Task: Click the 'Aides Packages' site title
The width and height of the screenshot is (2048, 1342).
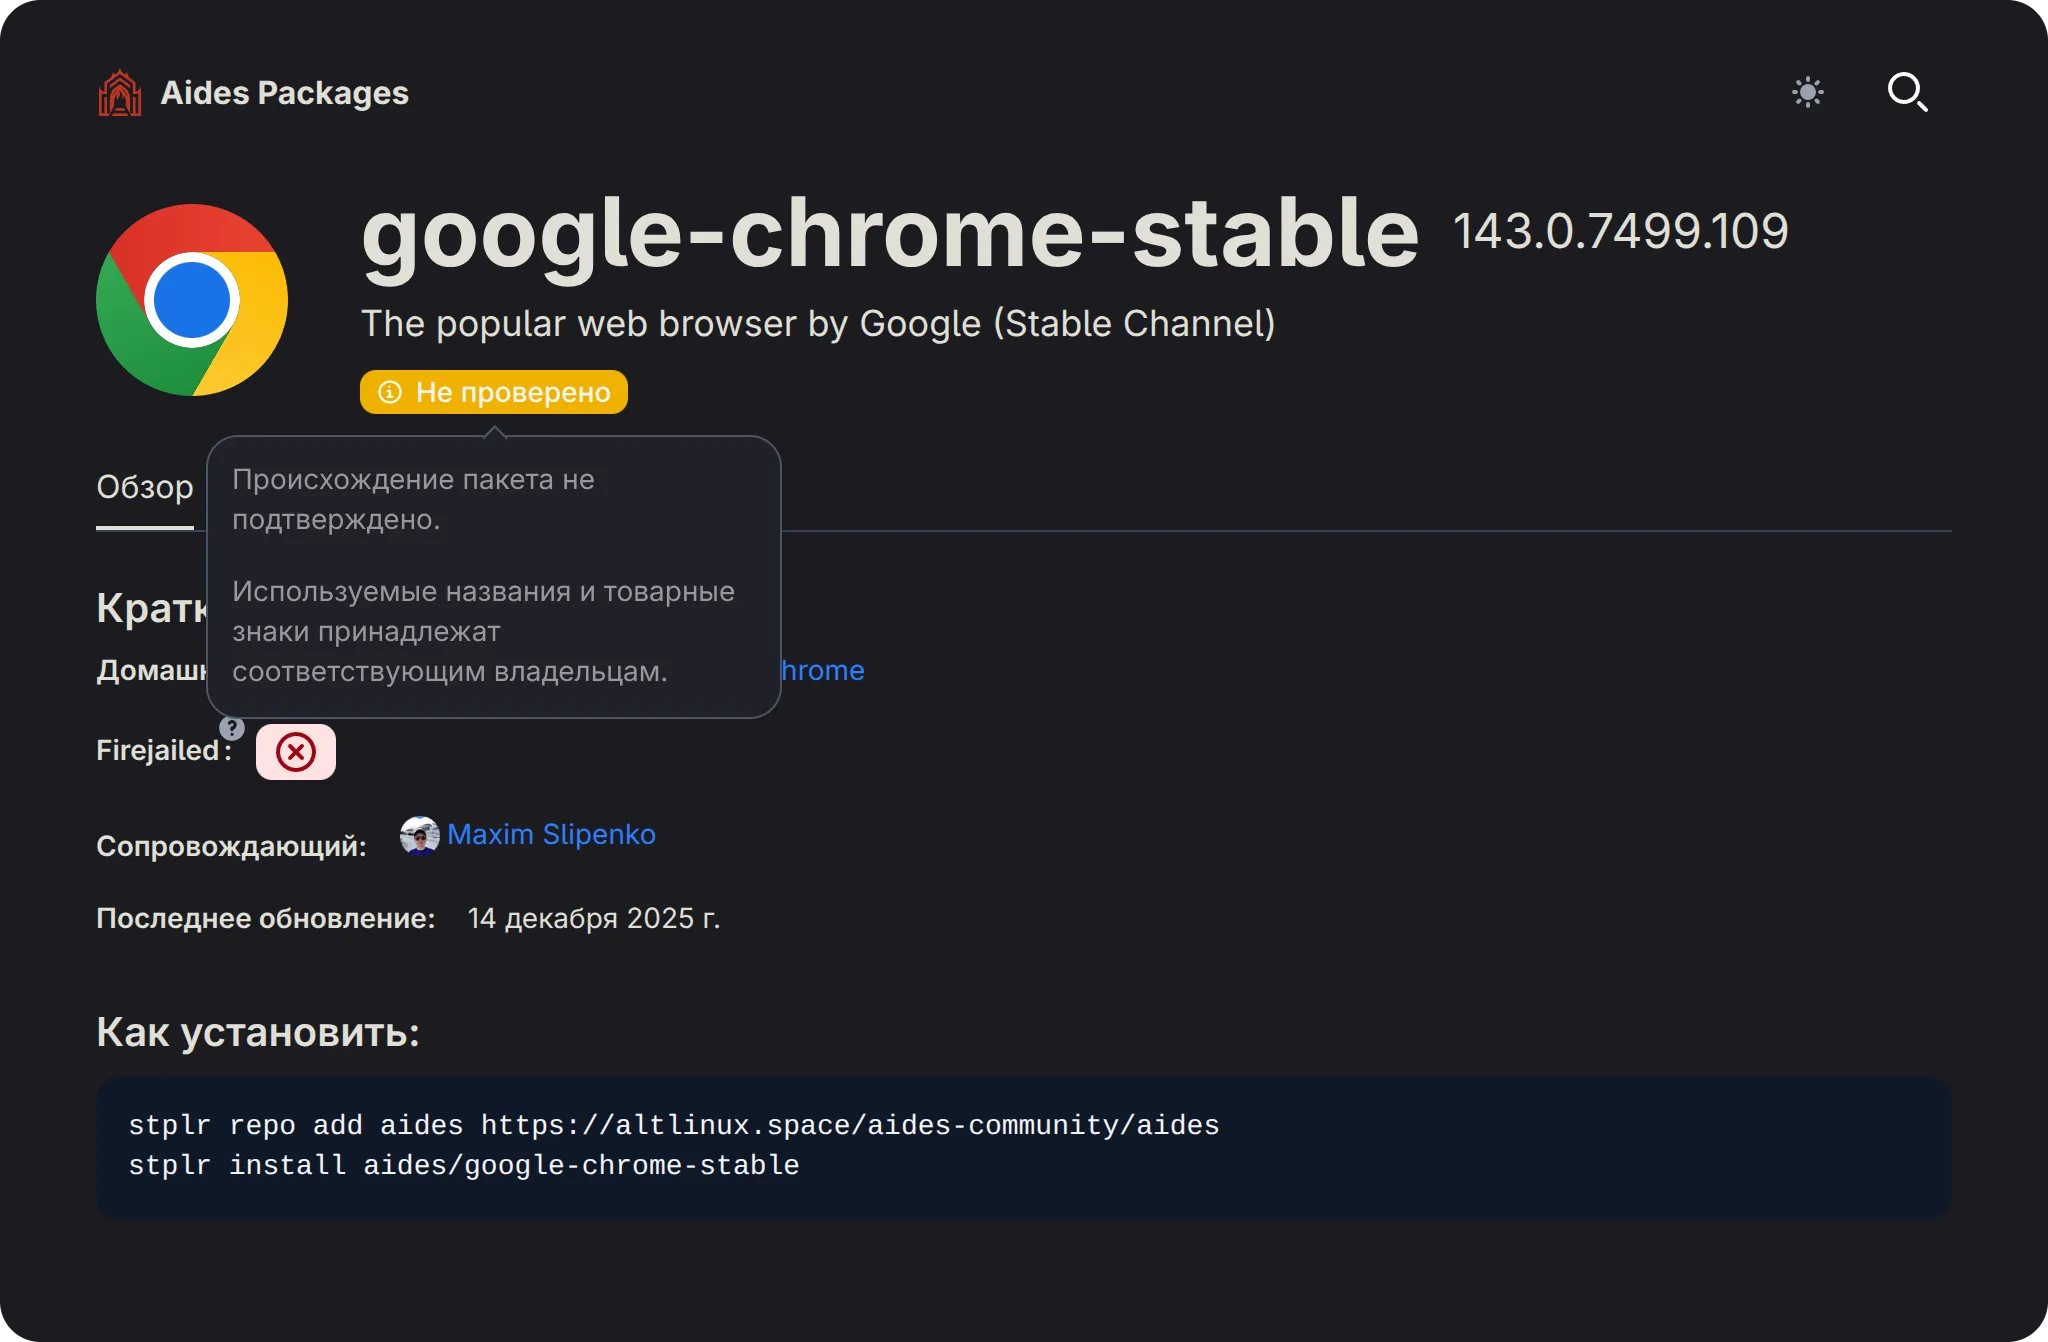Action: (x=284, y=93)
